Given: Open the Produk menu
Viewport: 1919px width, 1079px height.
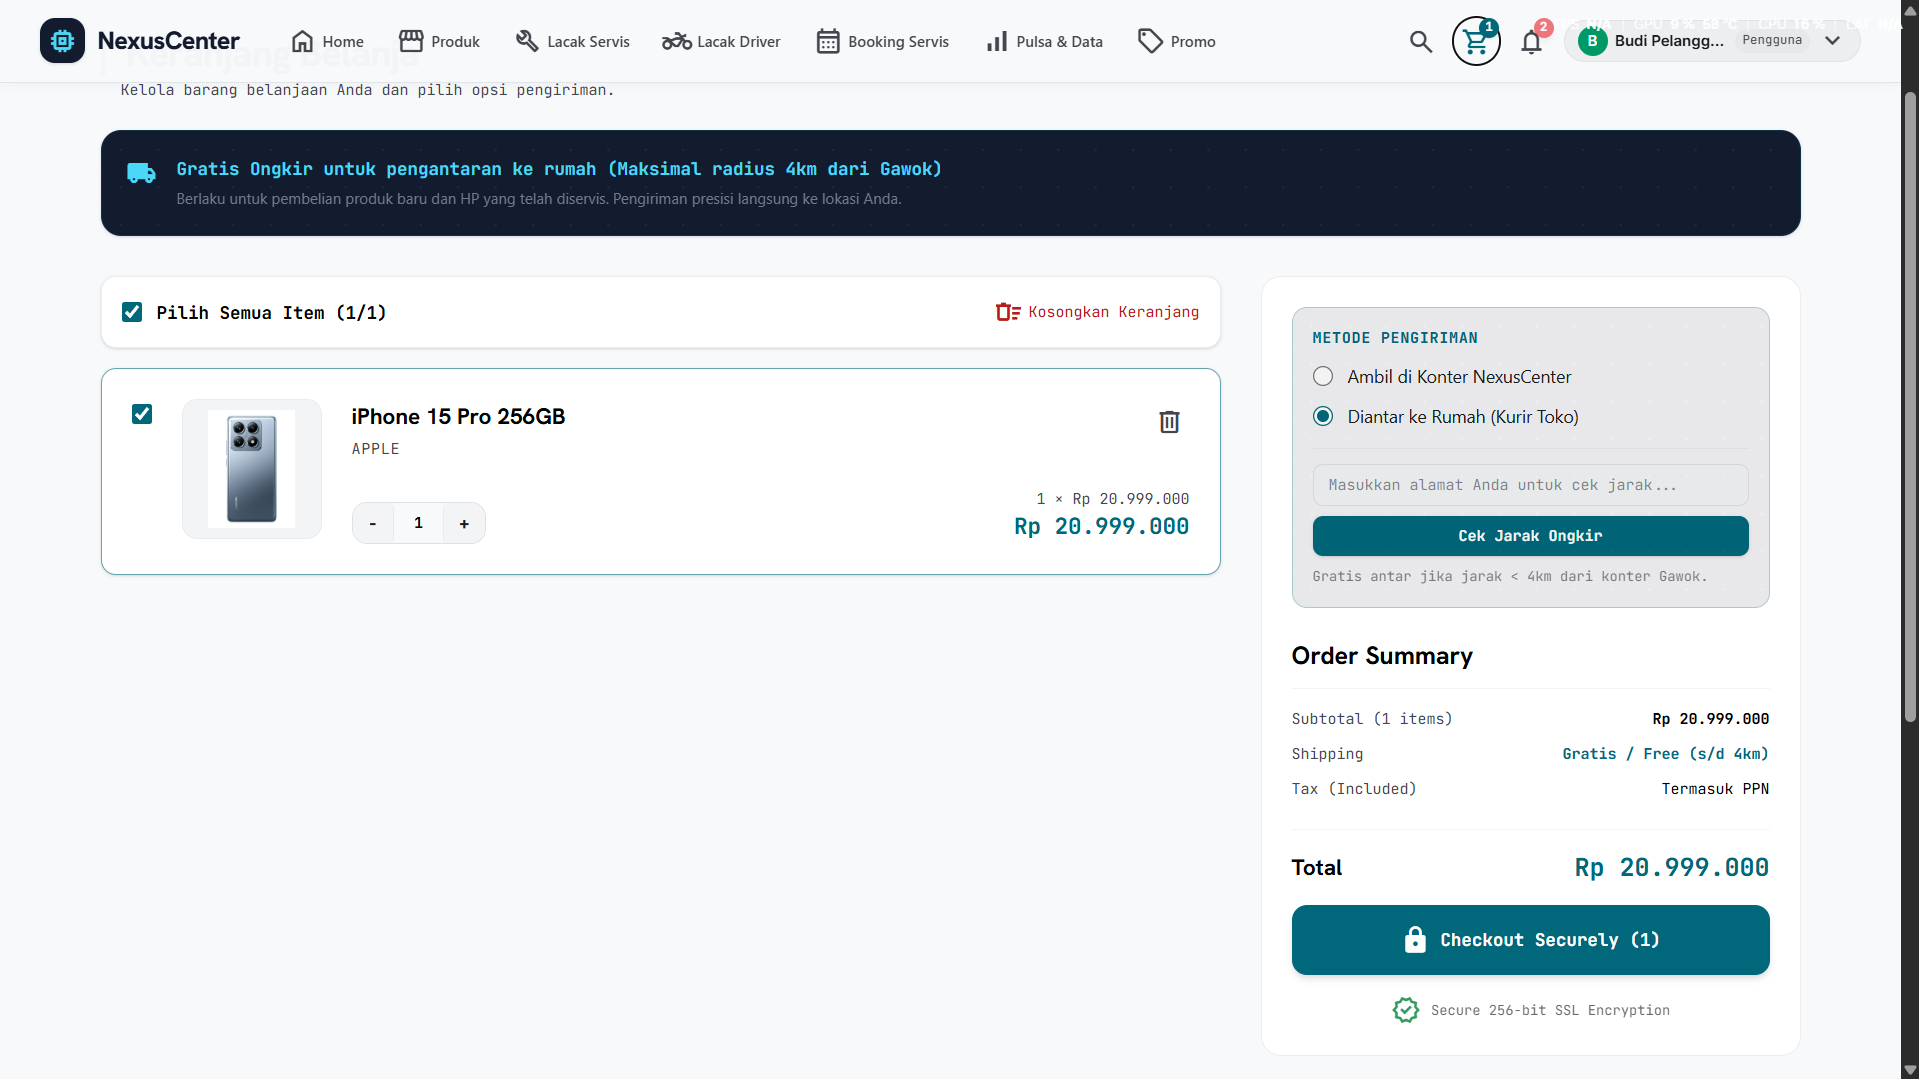Looking at the screenshot, I should tap(439, 41).
